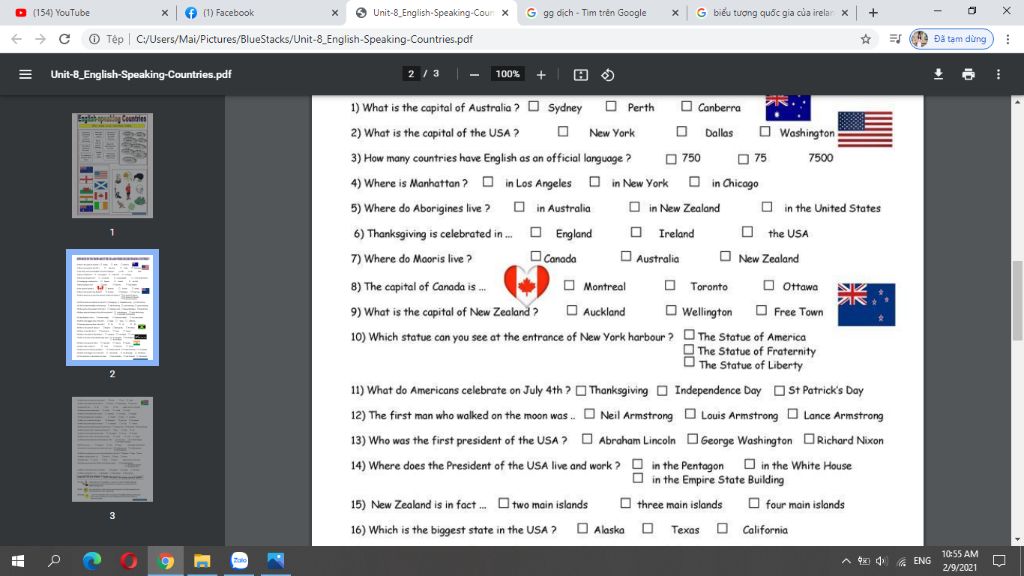Download the PDF file
Screen dimensions: 1024x576
pos(938,74)
